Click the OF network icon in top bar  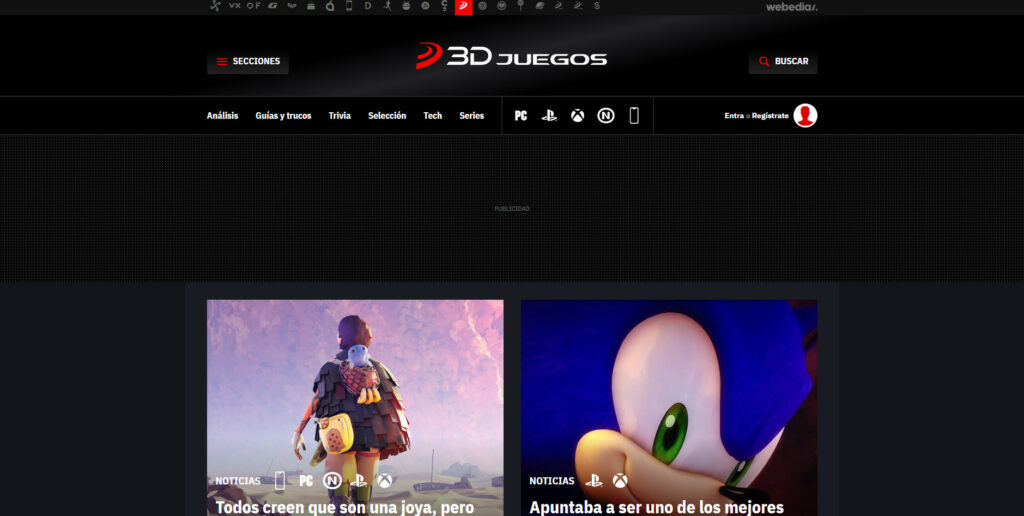coord(253,6)
